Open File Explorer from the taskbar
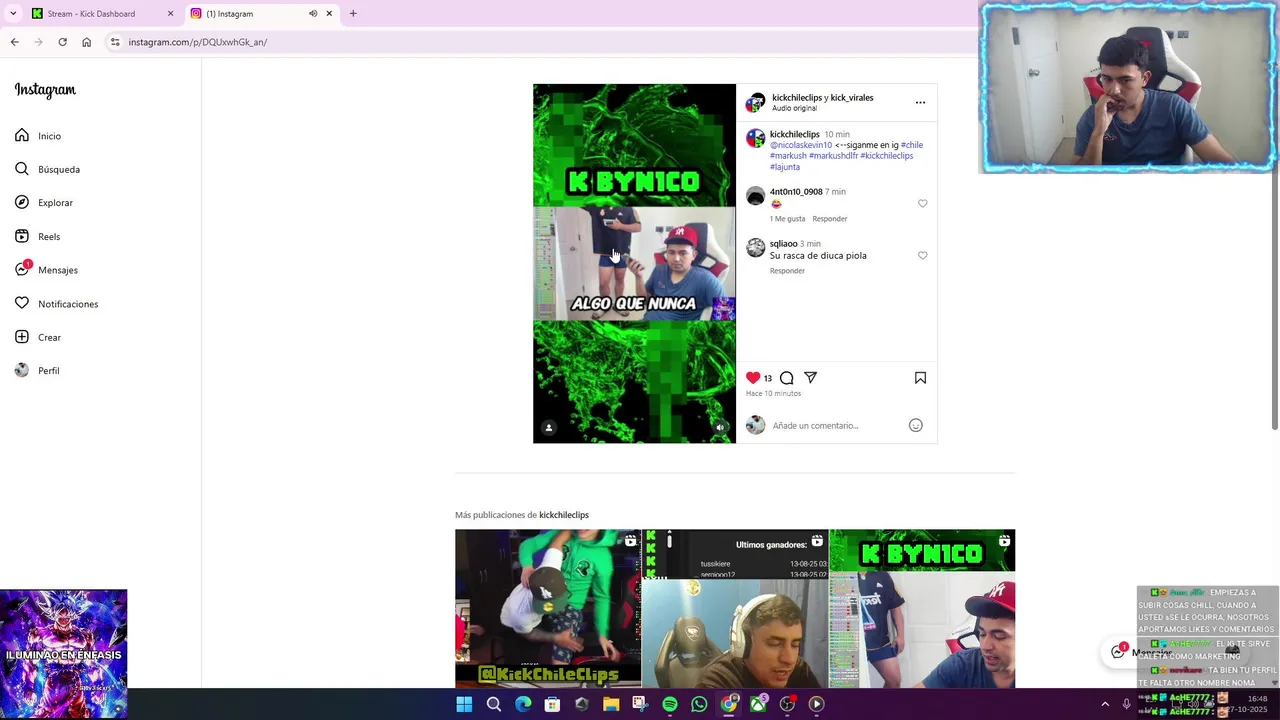 click(611, 704)
